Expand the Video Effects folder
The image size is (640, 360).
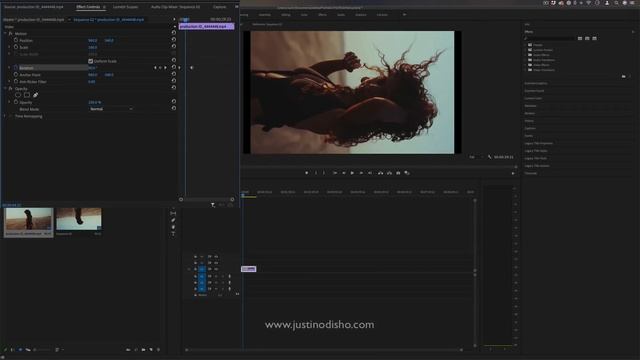click(x=525, y=65)
